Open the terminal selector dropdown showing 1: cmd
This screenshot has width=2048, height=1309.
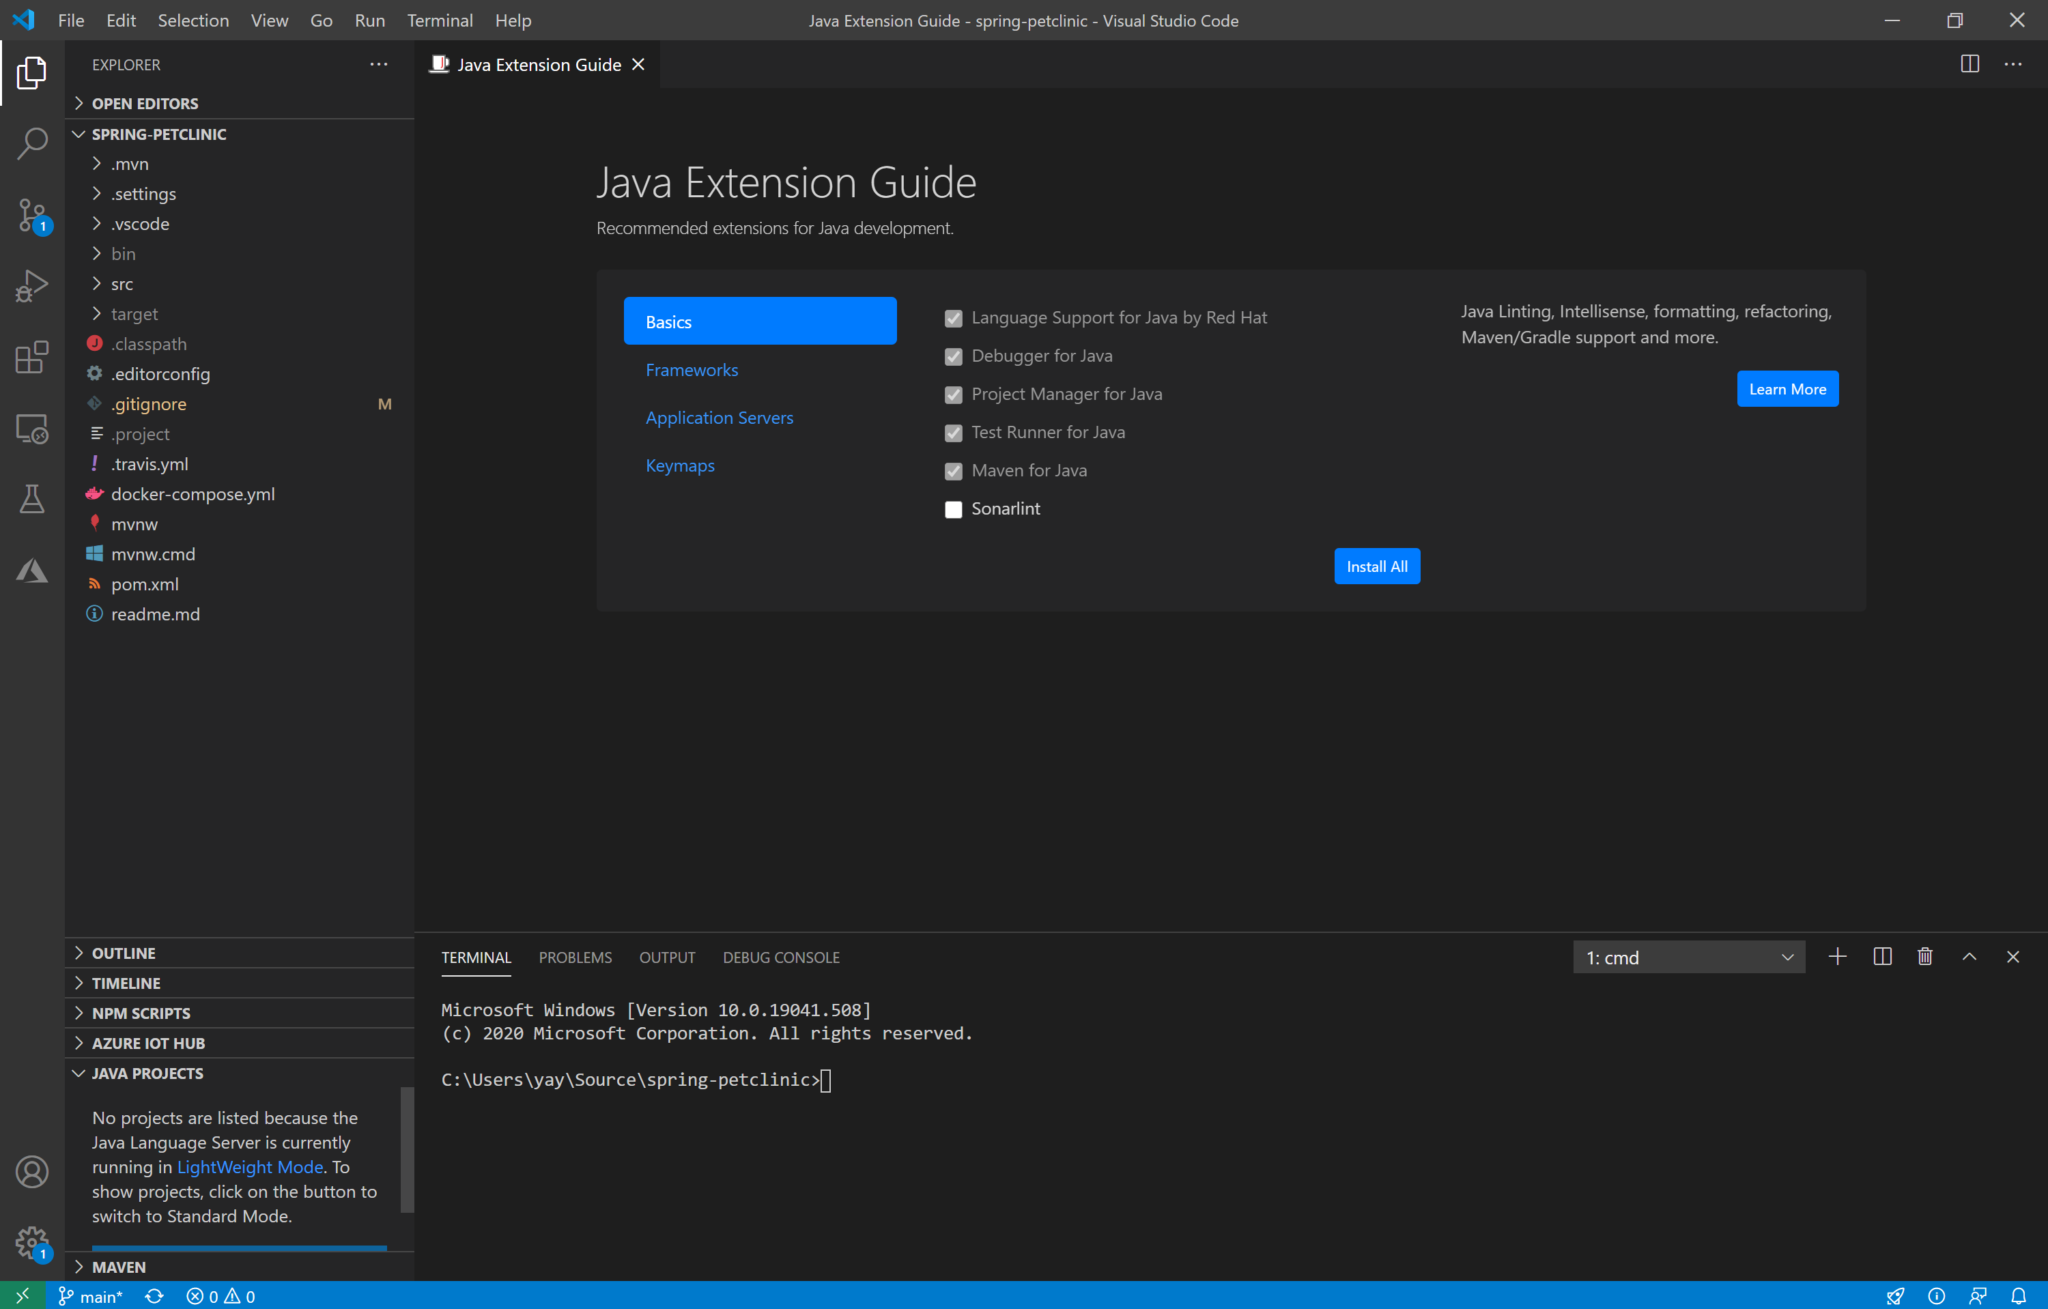click(x=1688, y=956)
